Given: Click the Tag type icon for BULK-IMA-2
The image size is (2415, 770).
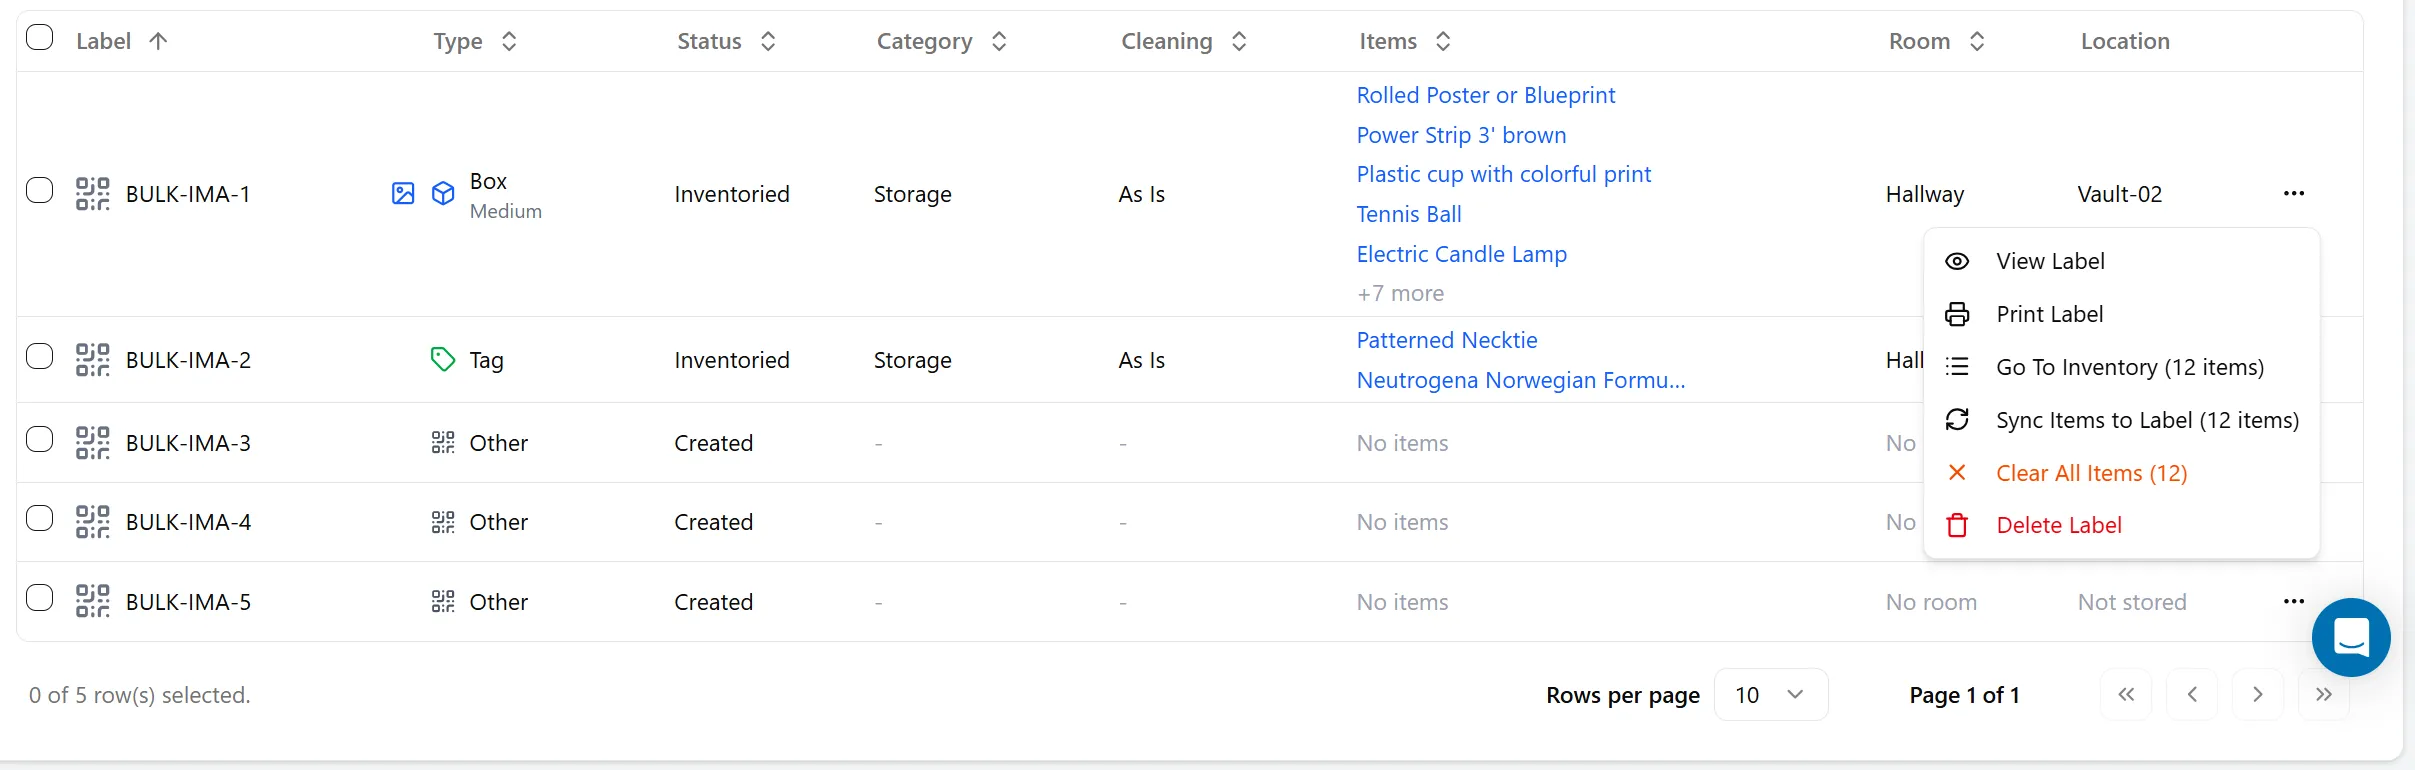Looking at the screenshot, I should (x=443, y=360).
